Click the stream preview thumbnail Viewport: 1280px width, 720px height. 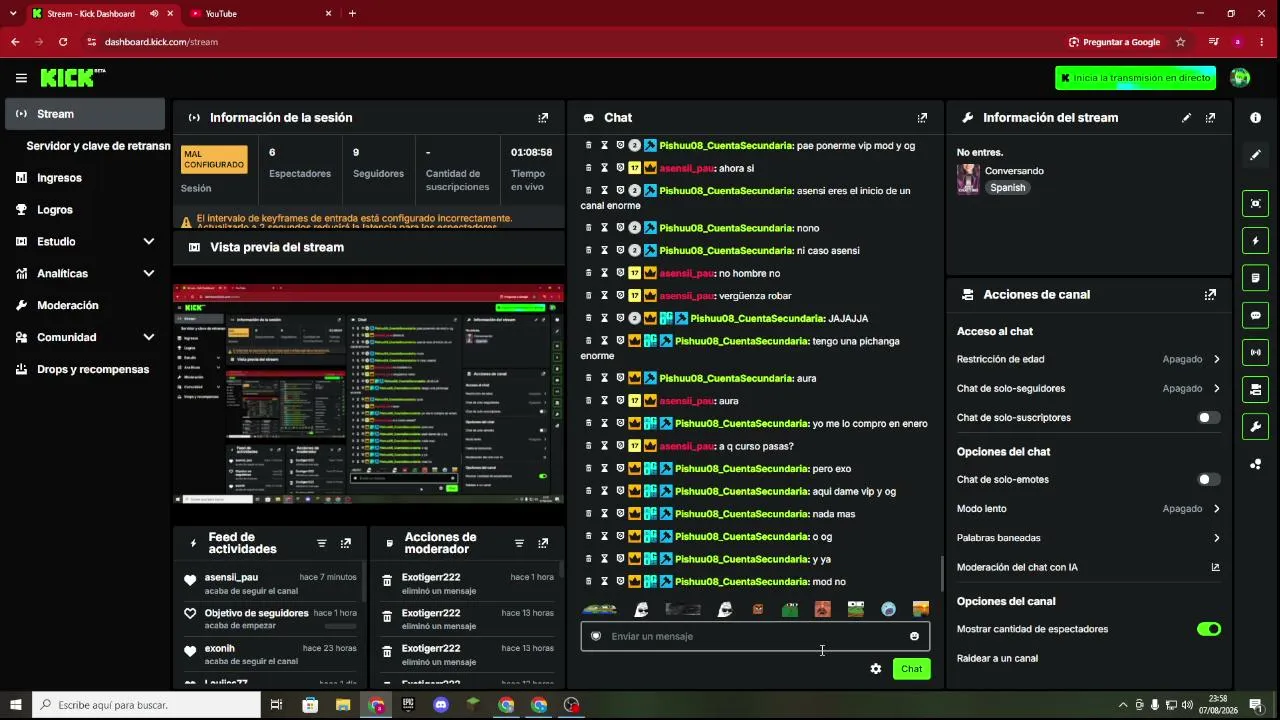point(369,395)
